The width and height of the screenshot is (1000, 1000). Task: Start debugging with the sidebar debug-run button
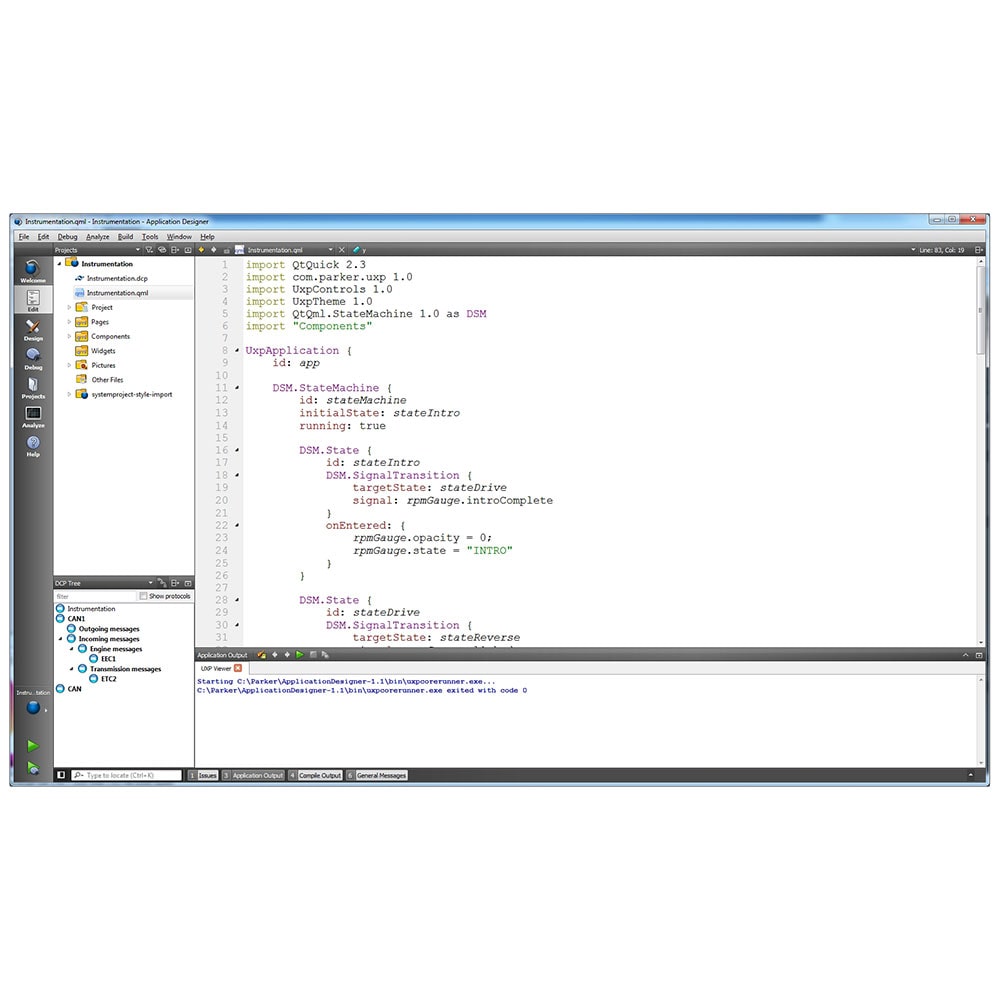pyautogui.click(x=33, y=768)
